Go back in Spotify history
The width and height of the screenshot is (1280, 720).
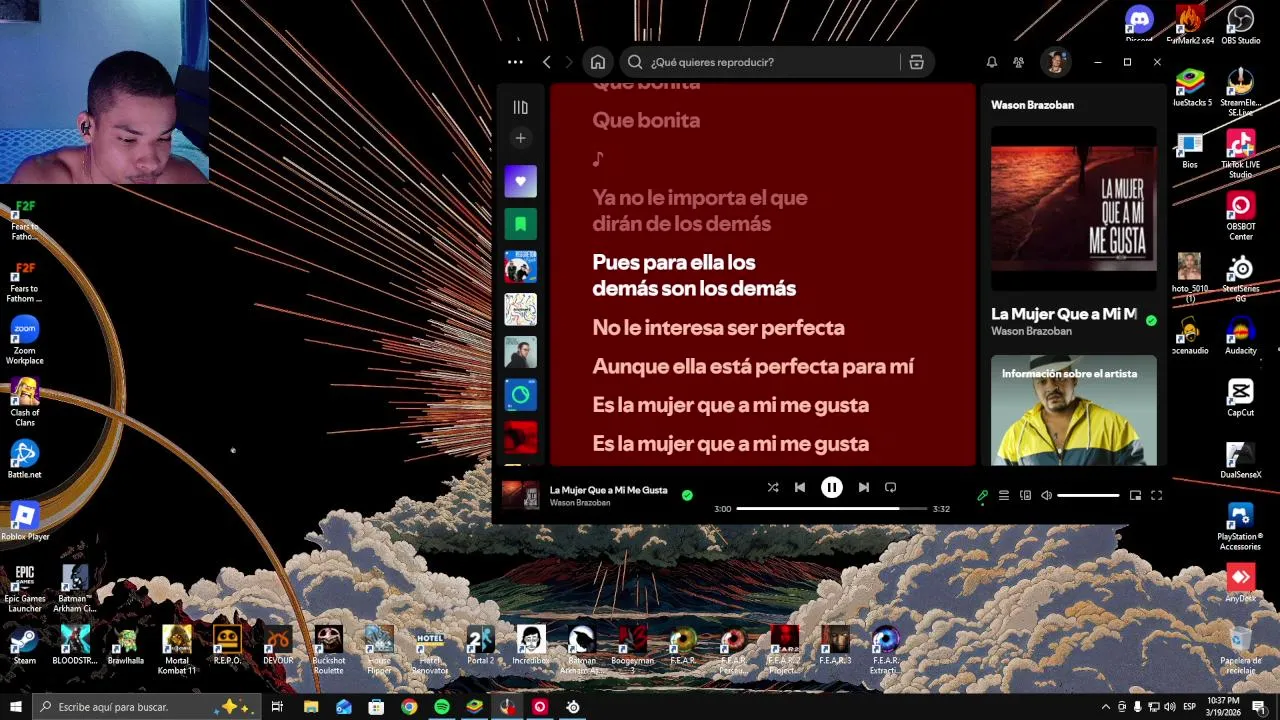(546, 62)
